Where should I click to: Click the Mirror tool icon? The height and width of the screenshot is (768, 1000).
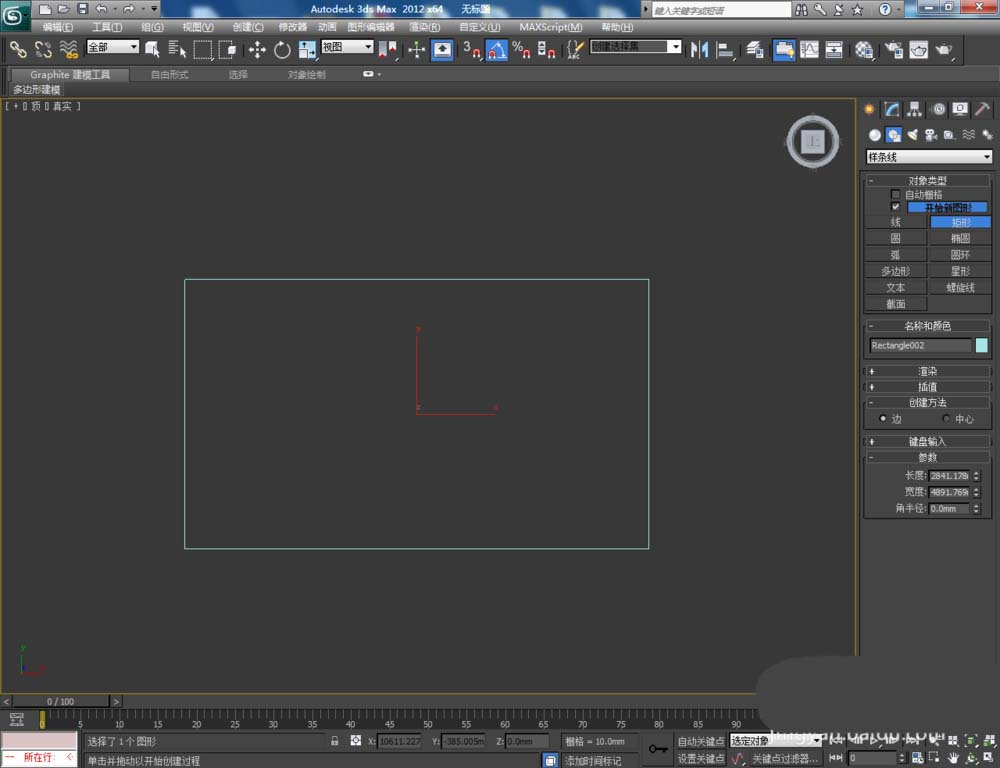click(x=700, y=49)
